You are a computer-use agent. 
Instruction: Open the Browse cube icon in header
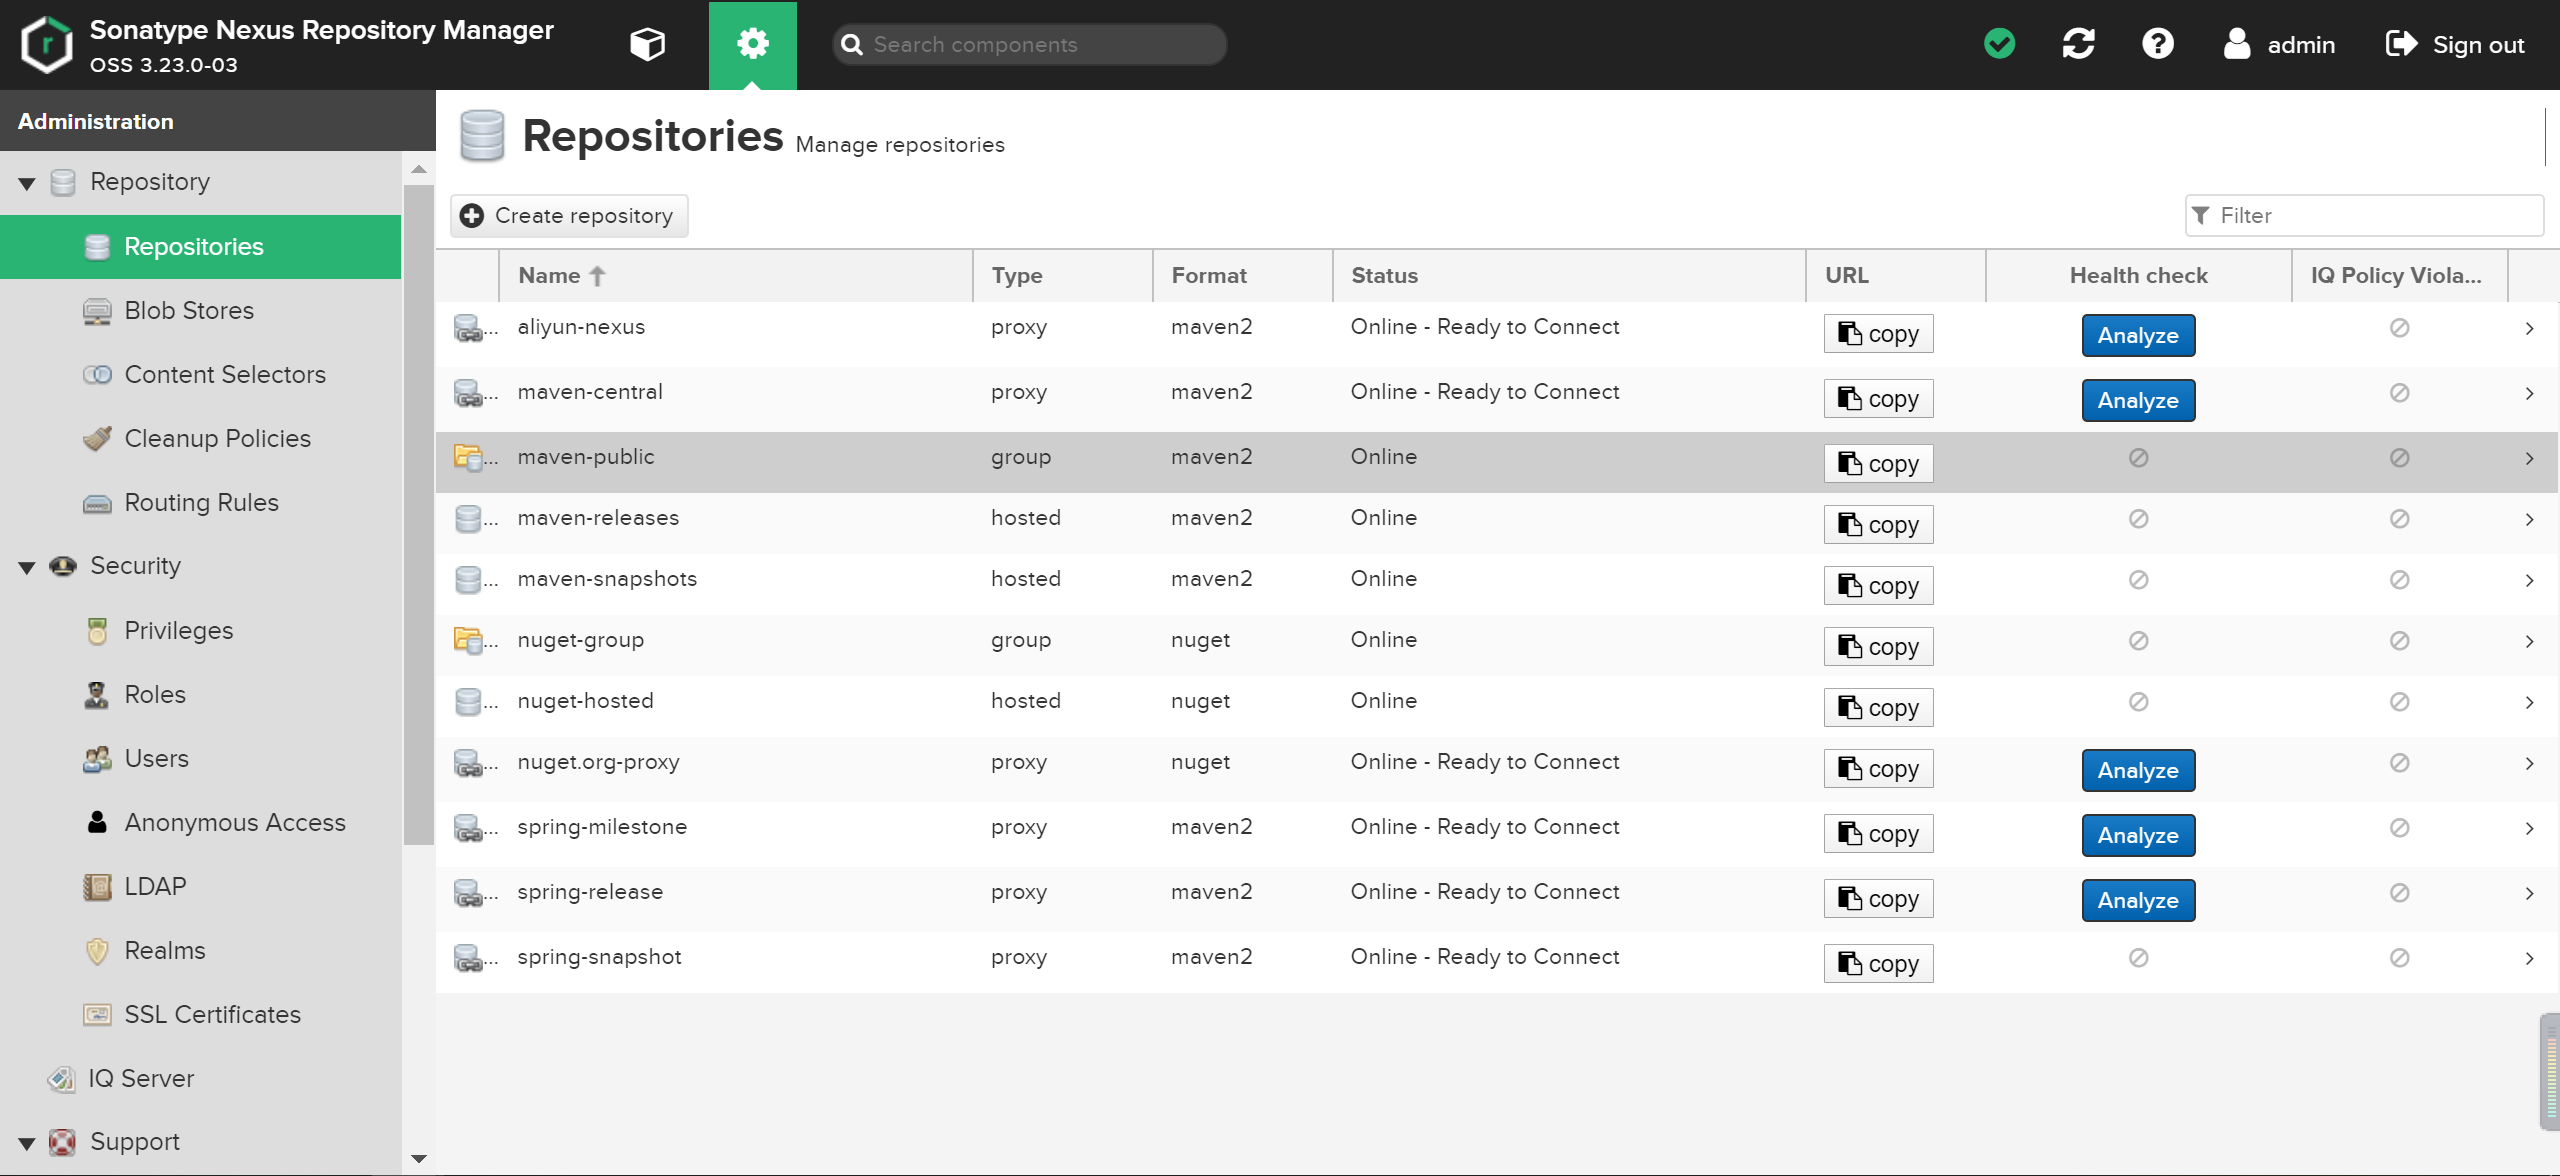coord(647,44)
